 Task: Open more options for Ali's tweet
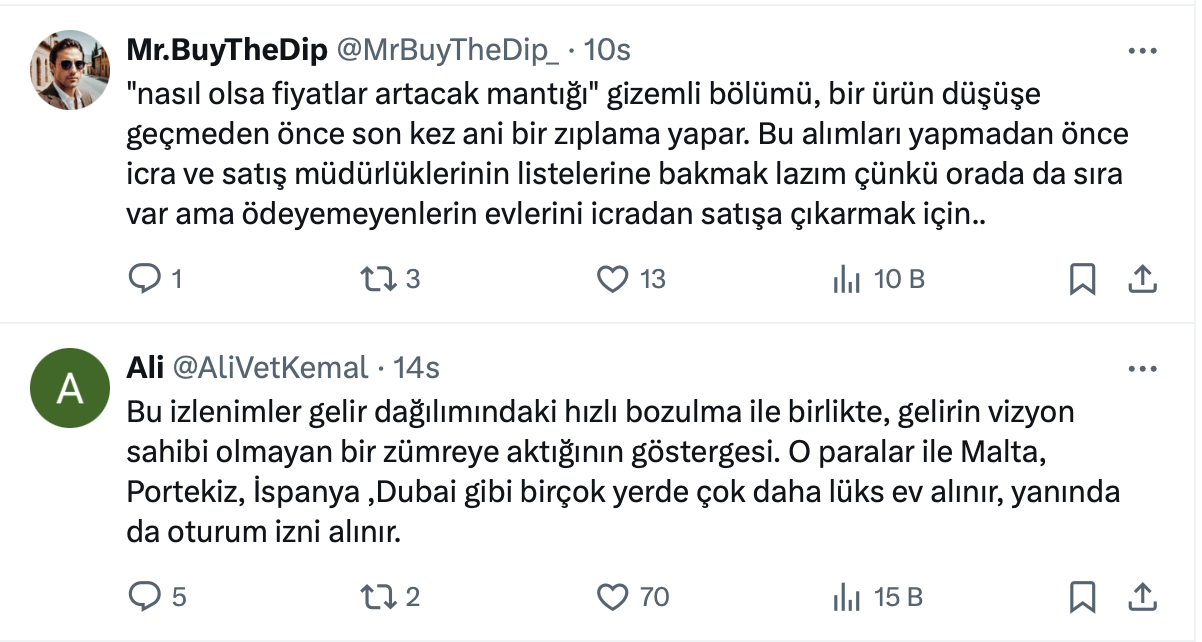[x=1143, y=368]
